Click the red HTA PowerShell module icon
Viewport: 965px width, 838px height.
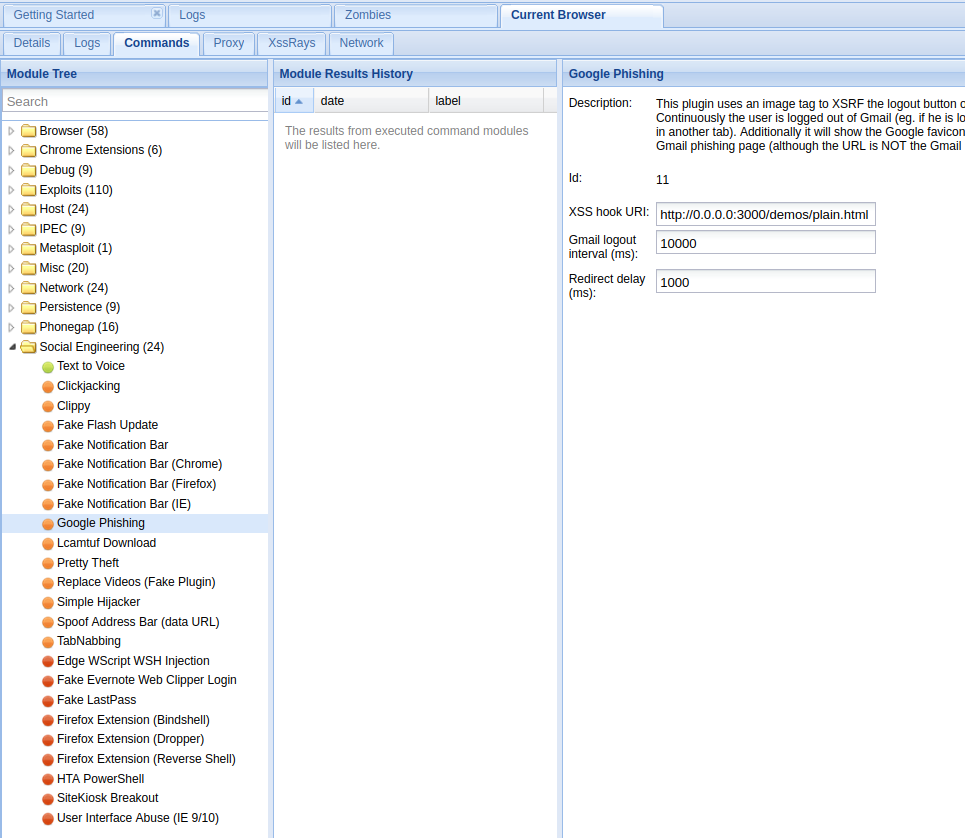48,779
